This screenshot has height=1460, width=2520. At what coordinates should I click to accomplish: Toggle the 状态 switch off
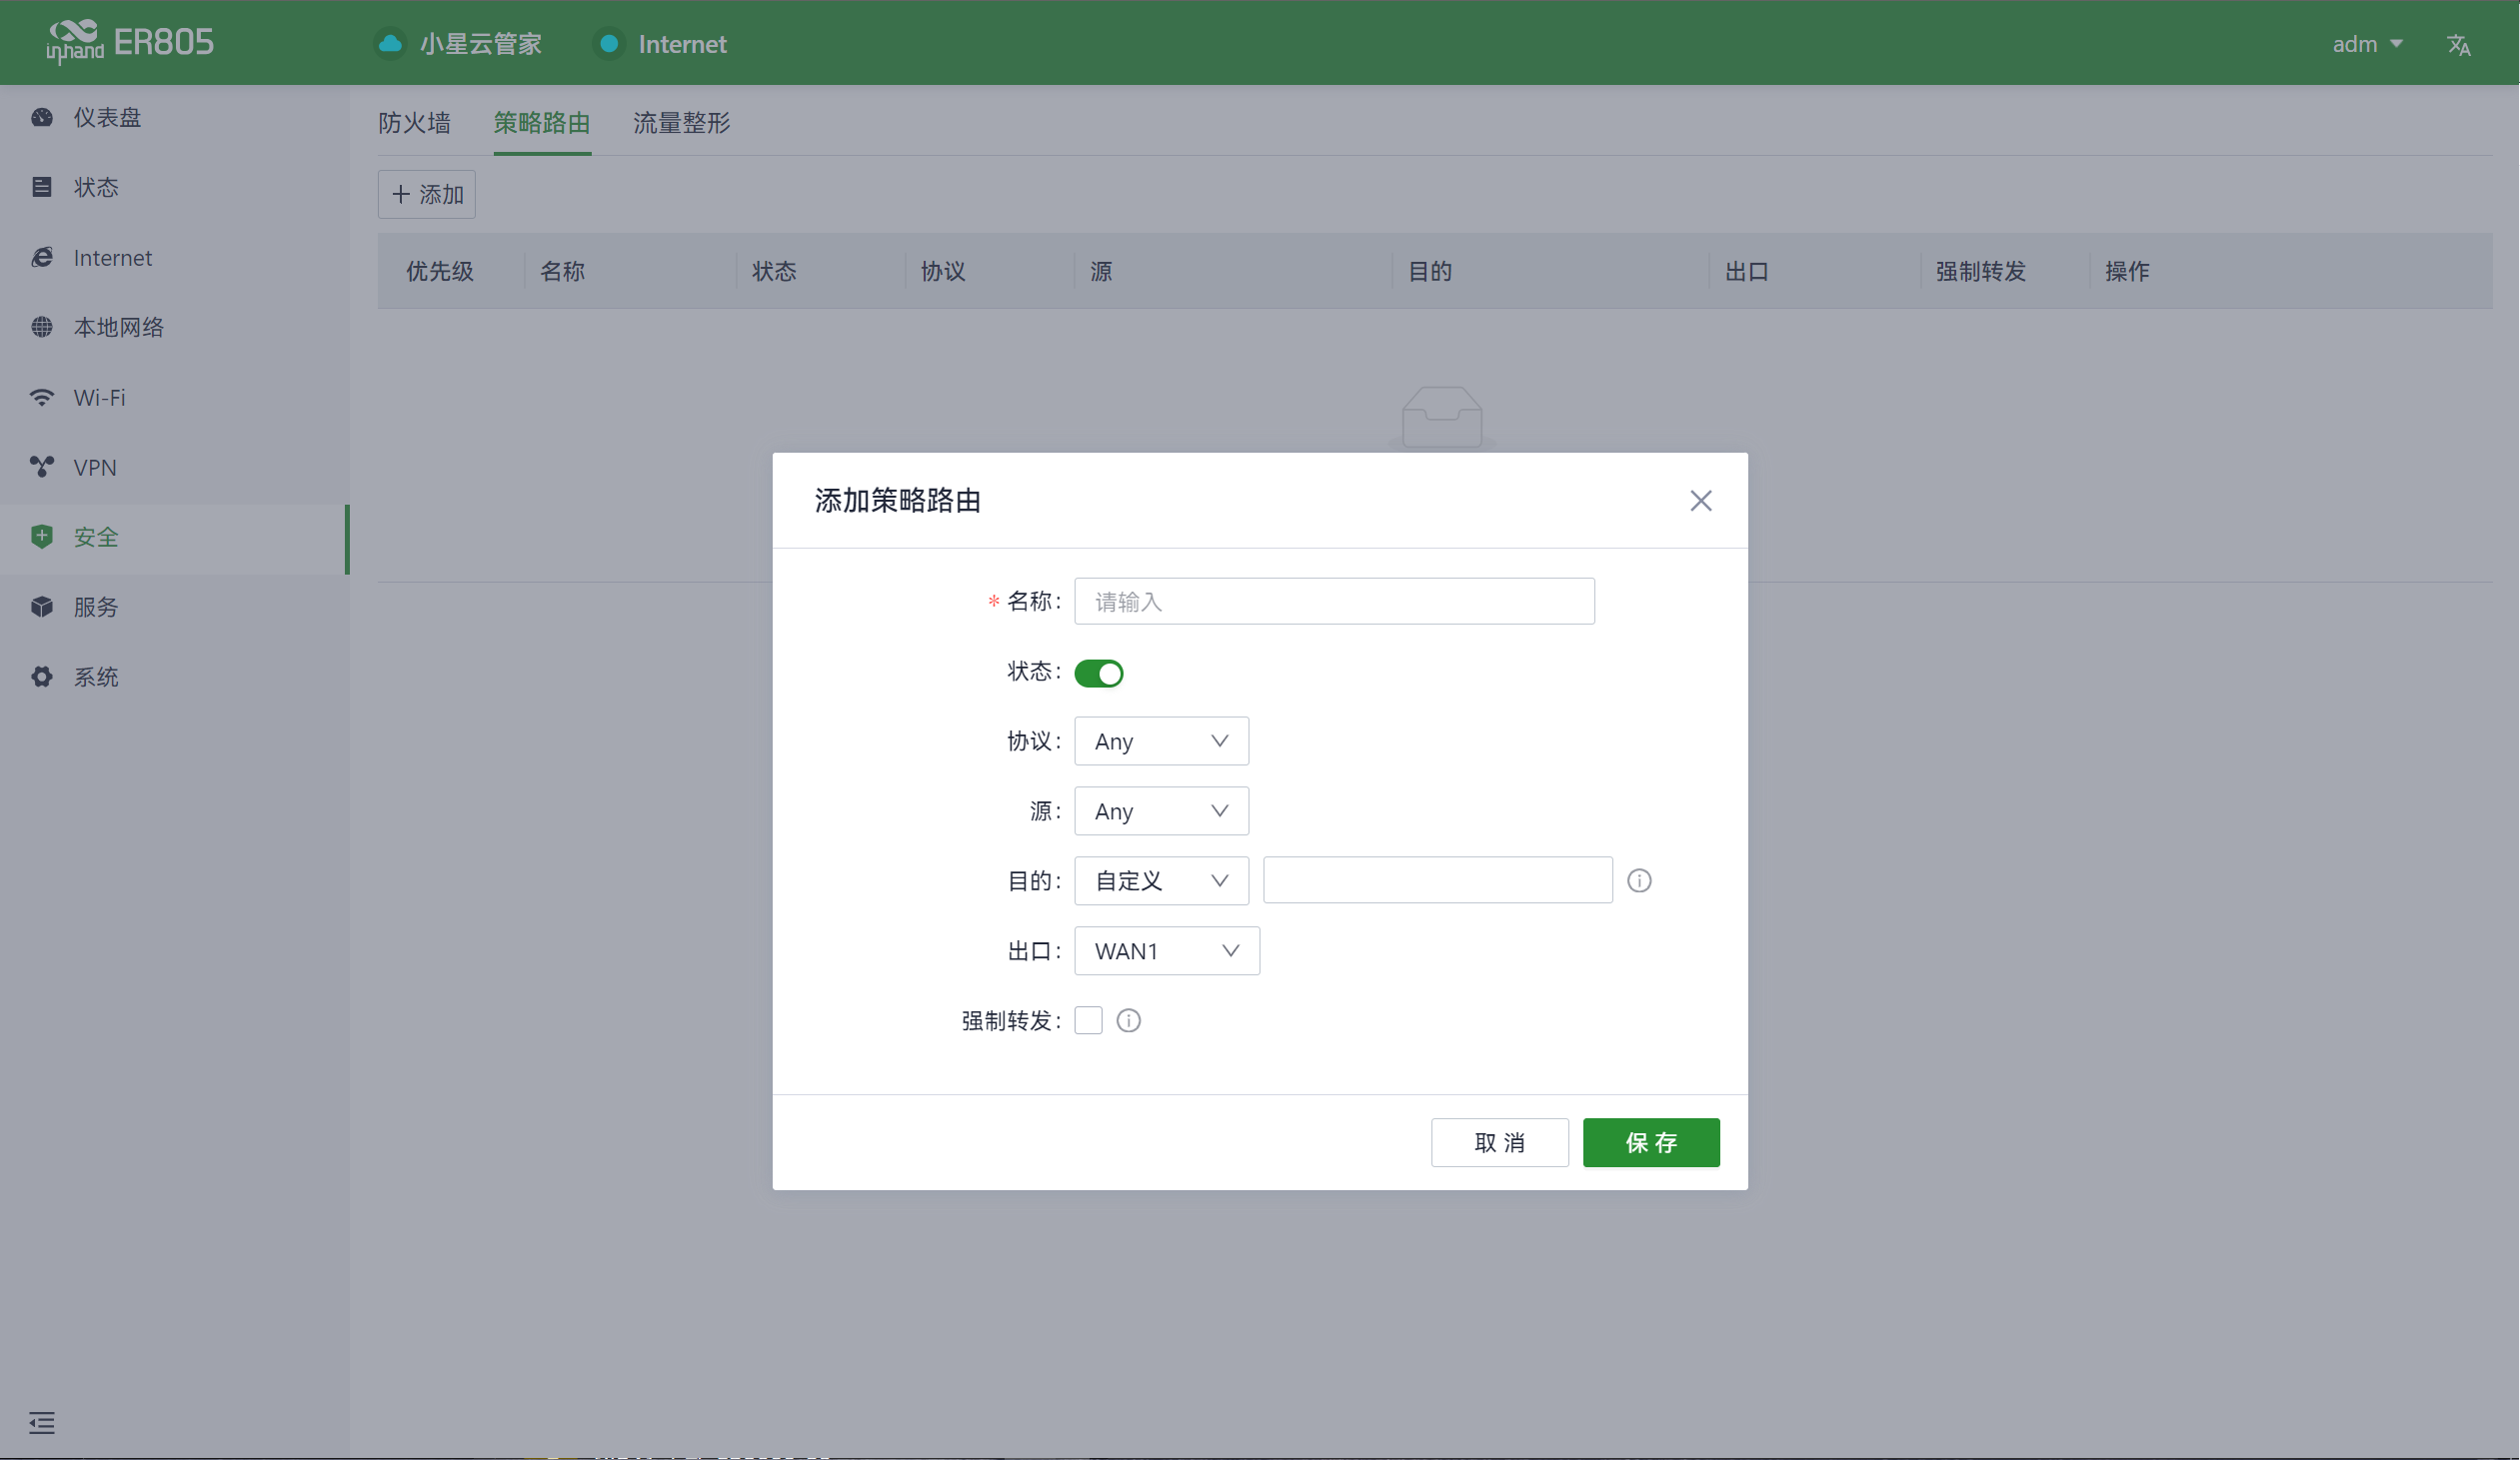pos(1099,673)
